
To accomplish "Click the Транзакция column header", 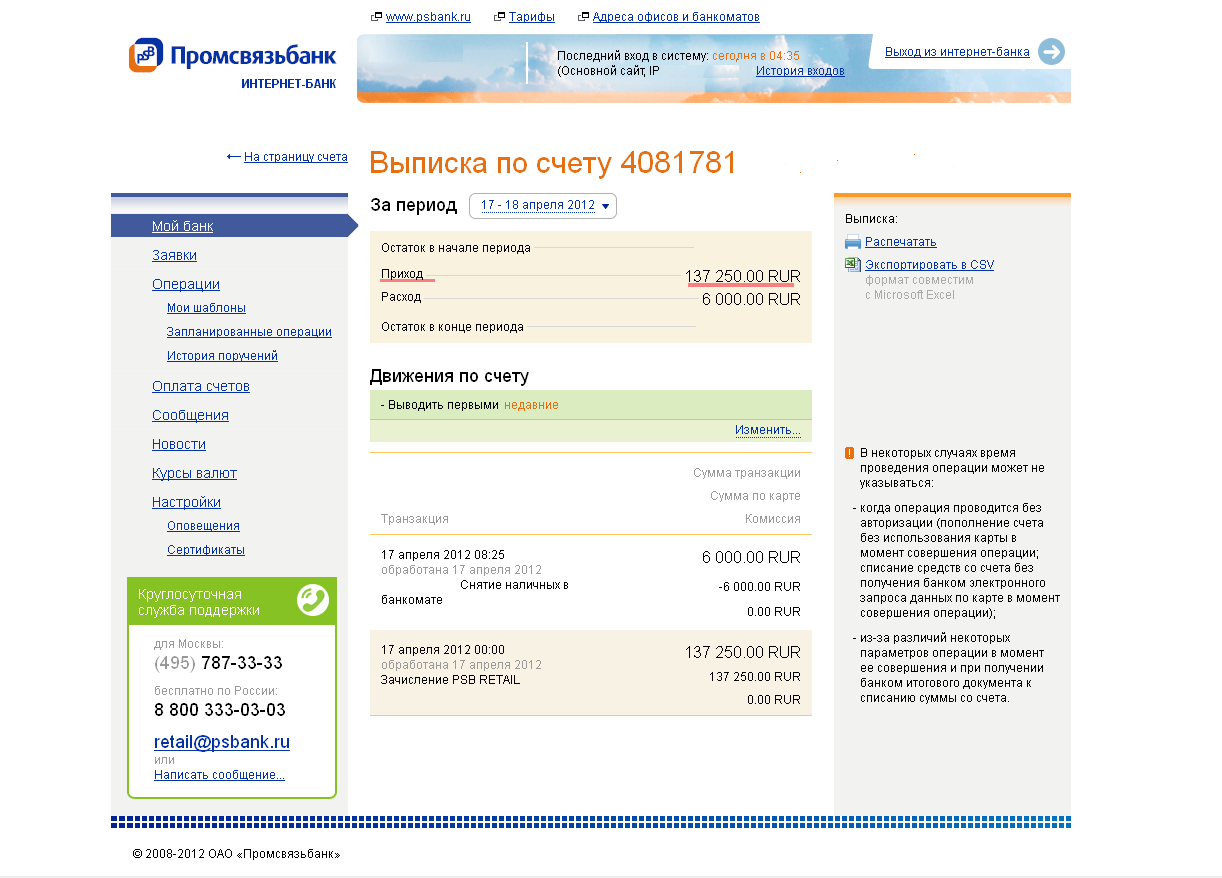I will coord(415,519).
